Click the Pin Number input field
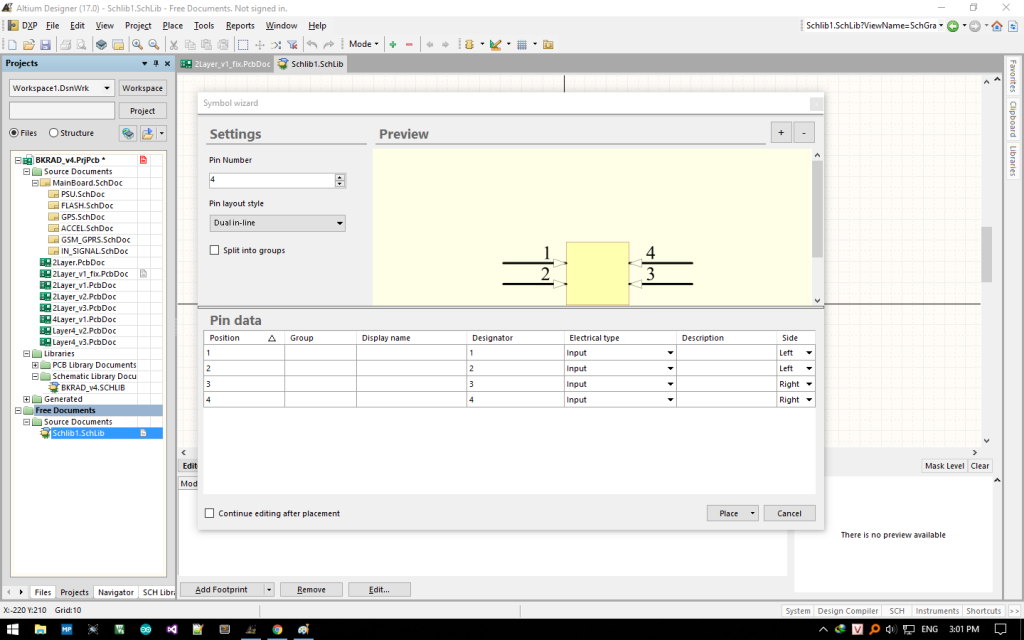Viewport: 1024px width, 640px height. tap(270, 180)
